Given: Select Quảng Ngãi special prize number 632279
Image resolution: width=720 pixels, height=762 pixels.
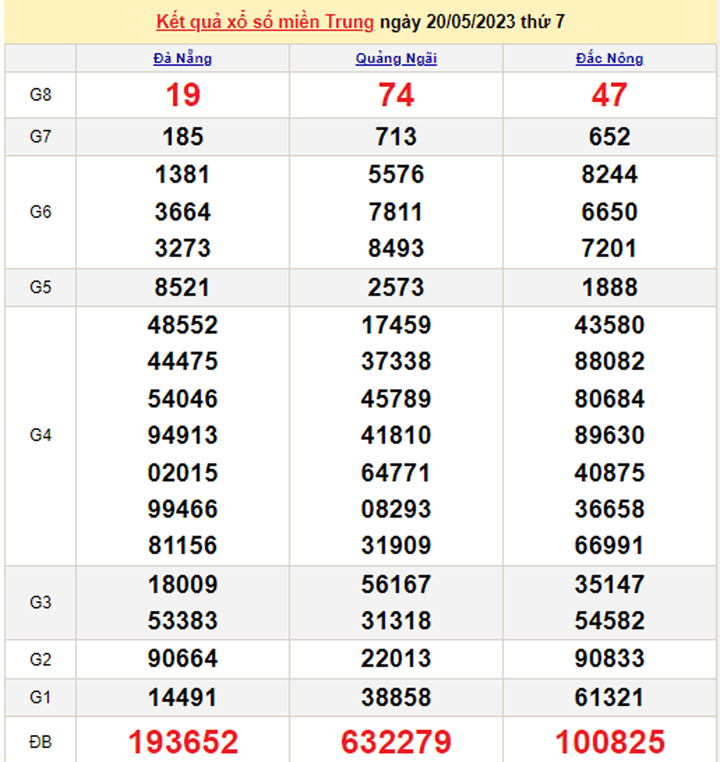Looking at the screenshot, I should [x=396, y=741].
